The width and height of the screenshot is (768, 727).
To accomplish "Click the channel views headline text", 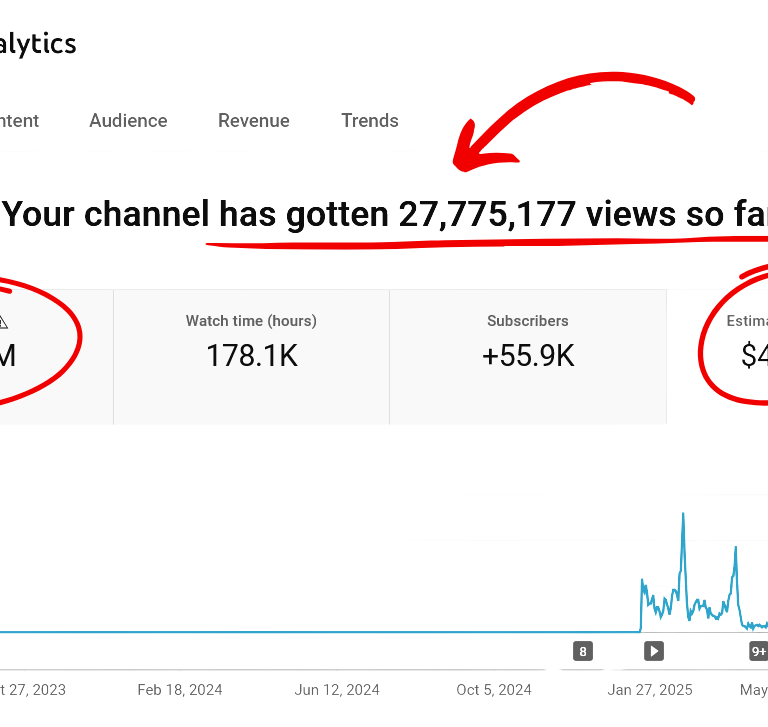I will pos(384,214).
